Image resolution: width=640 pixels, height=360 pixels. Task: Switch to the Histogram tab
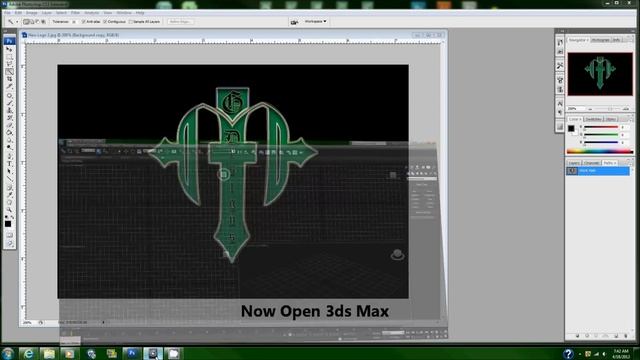click(x=600, y=40)
